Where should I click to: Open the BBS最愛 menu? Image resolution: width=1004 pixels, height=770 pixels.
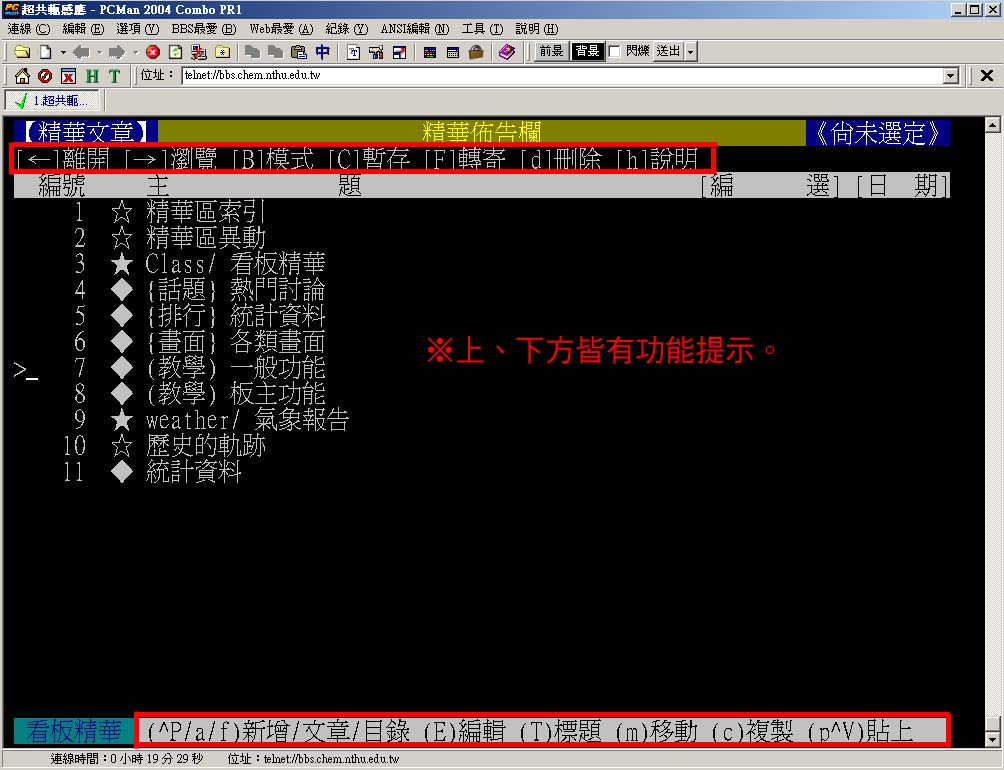tap(204, 29)
